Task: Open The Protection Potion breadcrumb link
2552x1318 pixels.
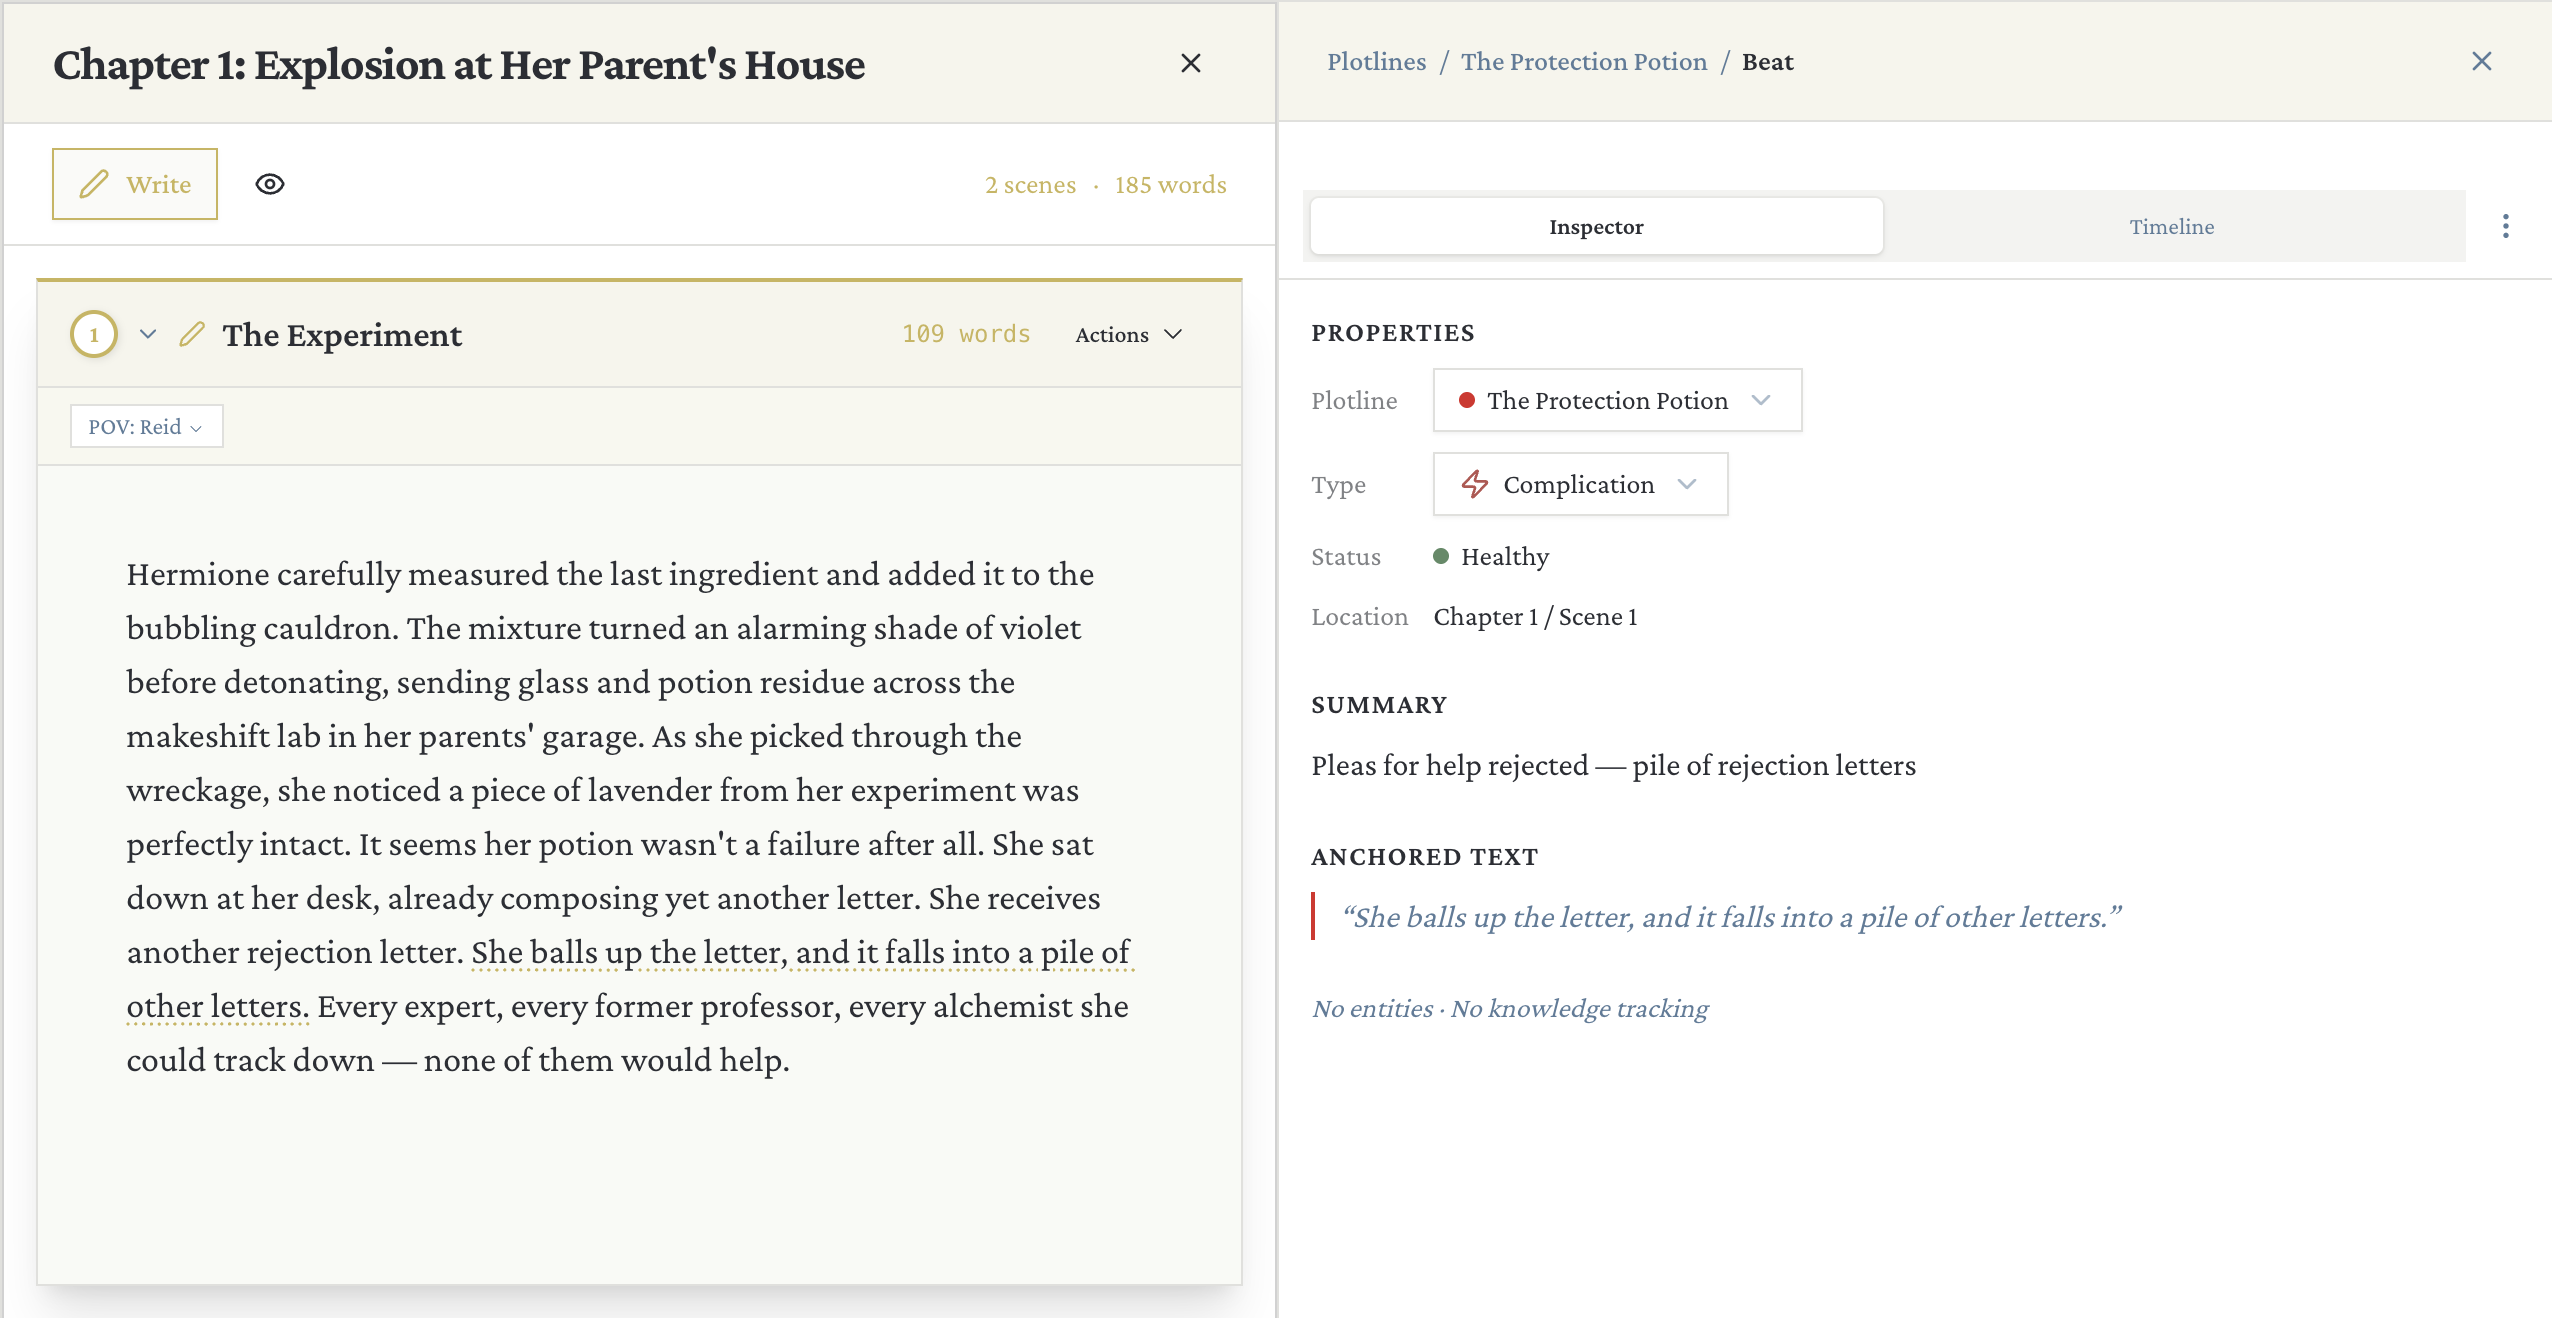Action: pyautogui.click(x=1583, y=61)
